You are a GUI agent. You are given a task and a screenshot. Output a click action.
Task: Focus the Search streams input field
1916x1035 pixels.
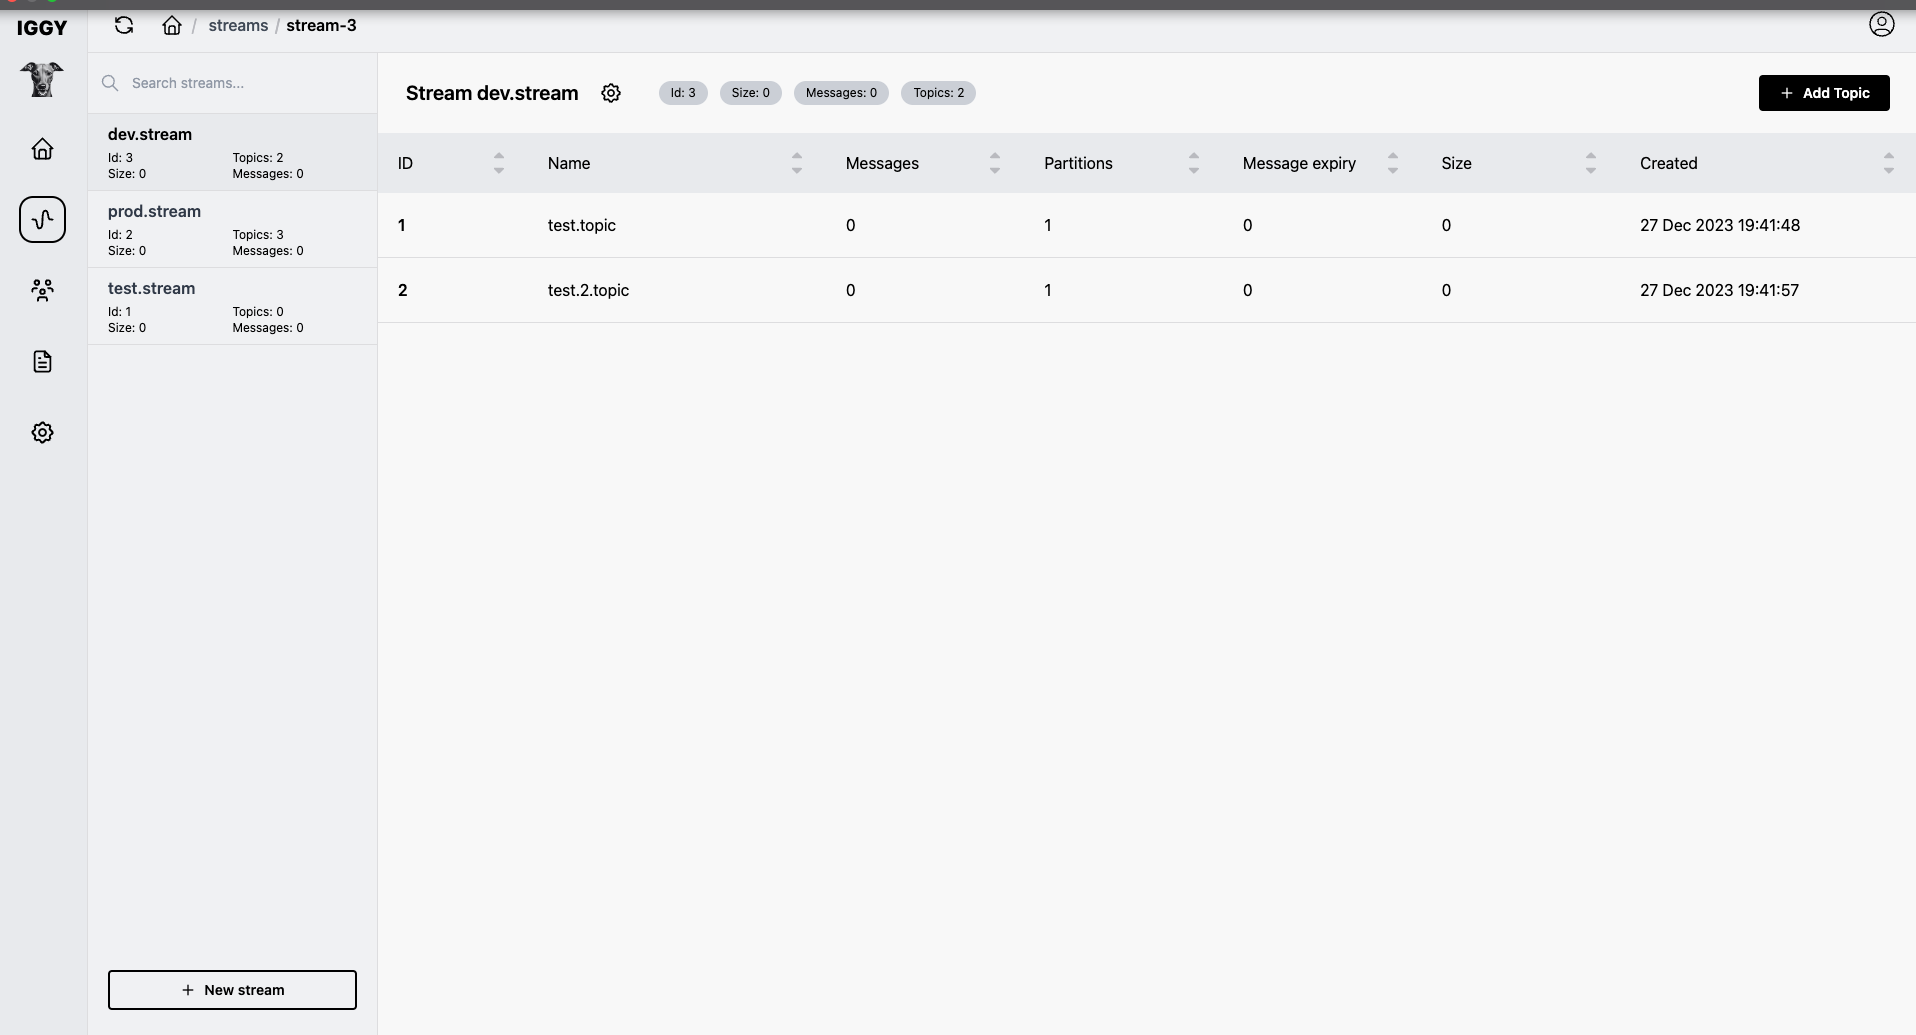232,83
